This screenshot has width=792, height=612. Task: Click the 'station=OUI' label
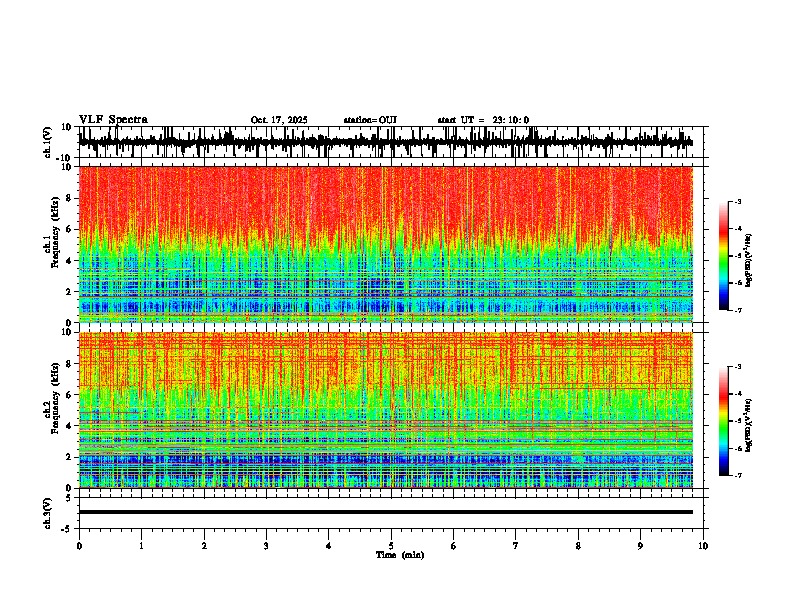tap(370, 120)
